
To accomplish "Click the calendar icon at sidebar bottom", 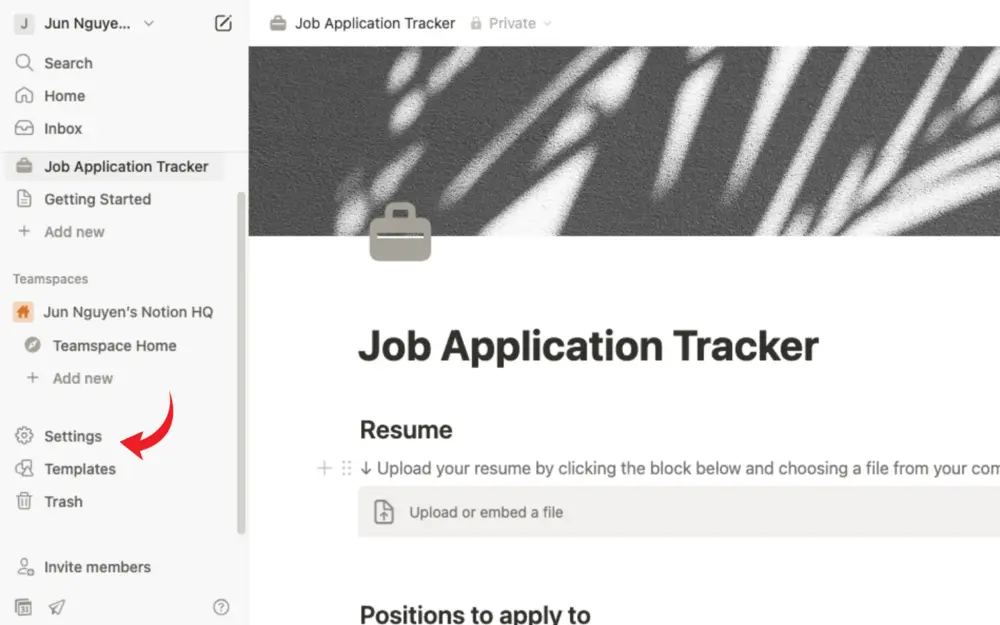I will (23, 607).
